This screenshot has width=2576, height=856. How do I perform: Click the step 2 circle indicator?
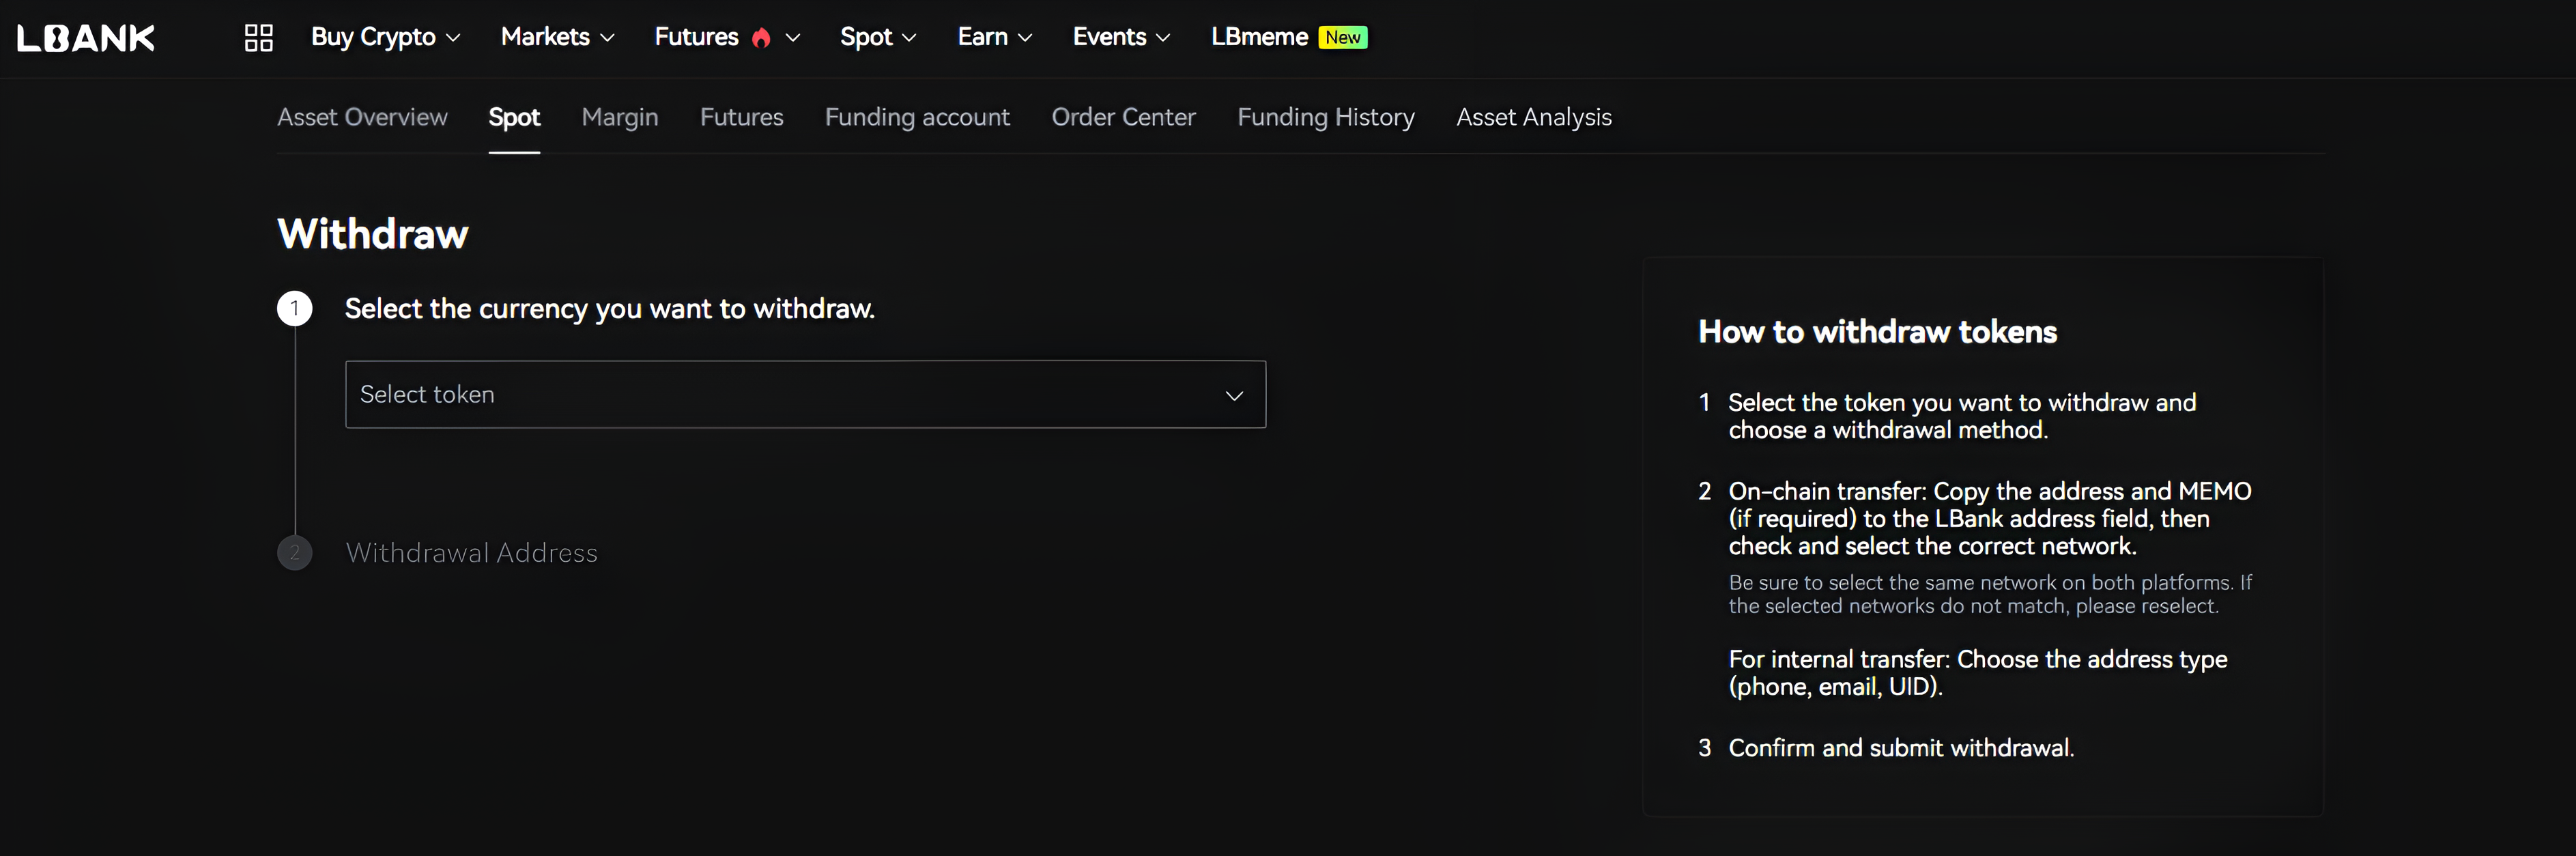pos(295,553)
